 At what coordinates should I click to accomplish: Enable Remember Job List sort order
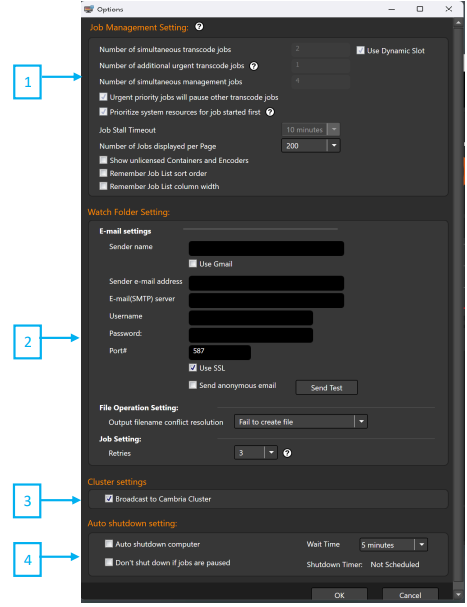[x=103, y=173]
